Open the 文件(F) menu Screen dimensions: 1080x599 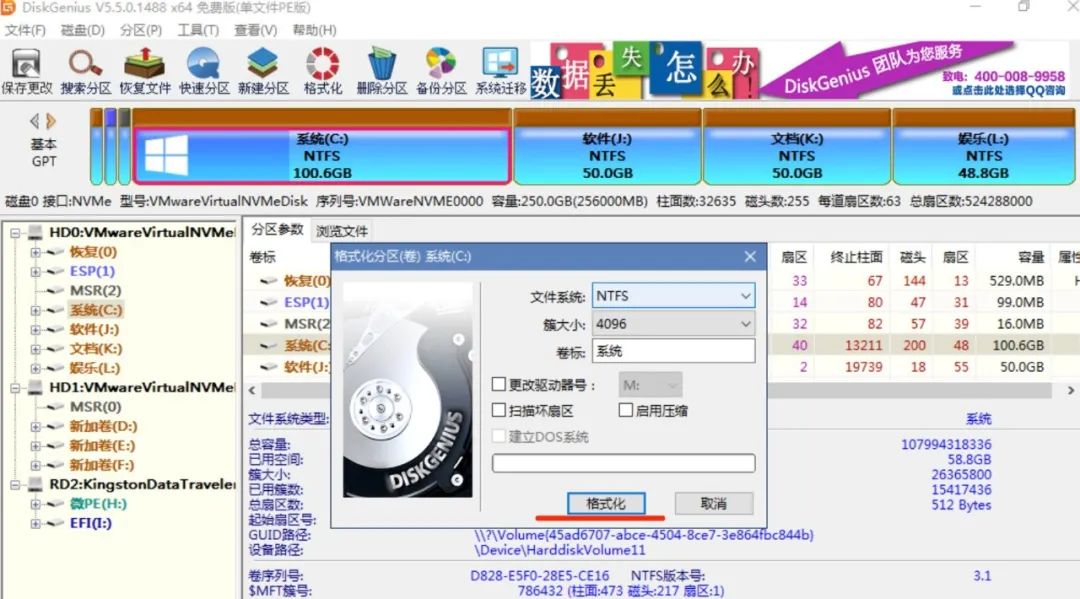click(25, 30)
